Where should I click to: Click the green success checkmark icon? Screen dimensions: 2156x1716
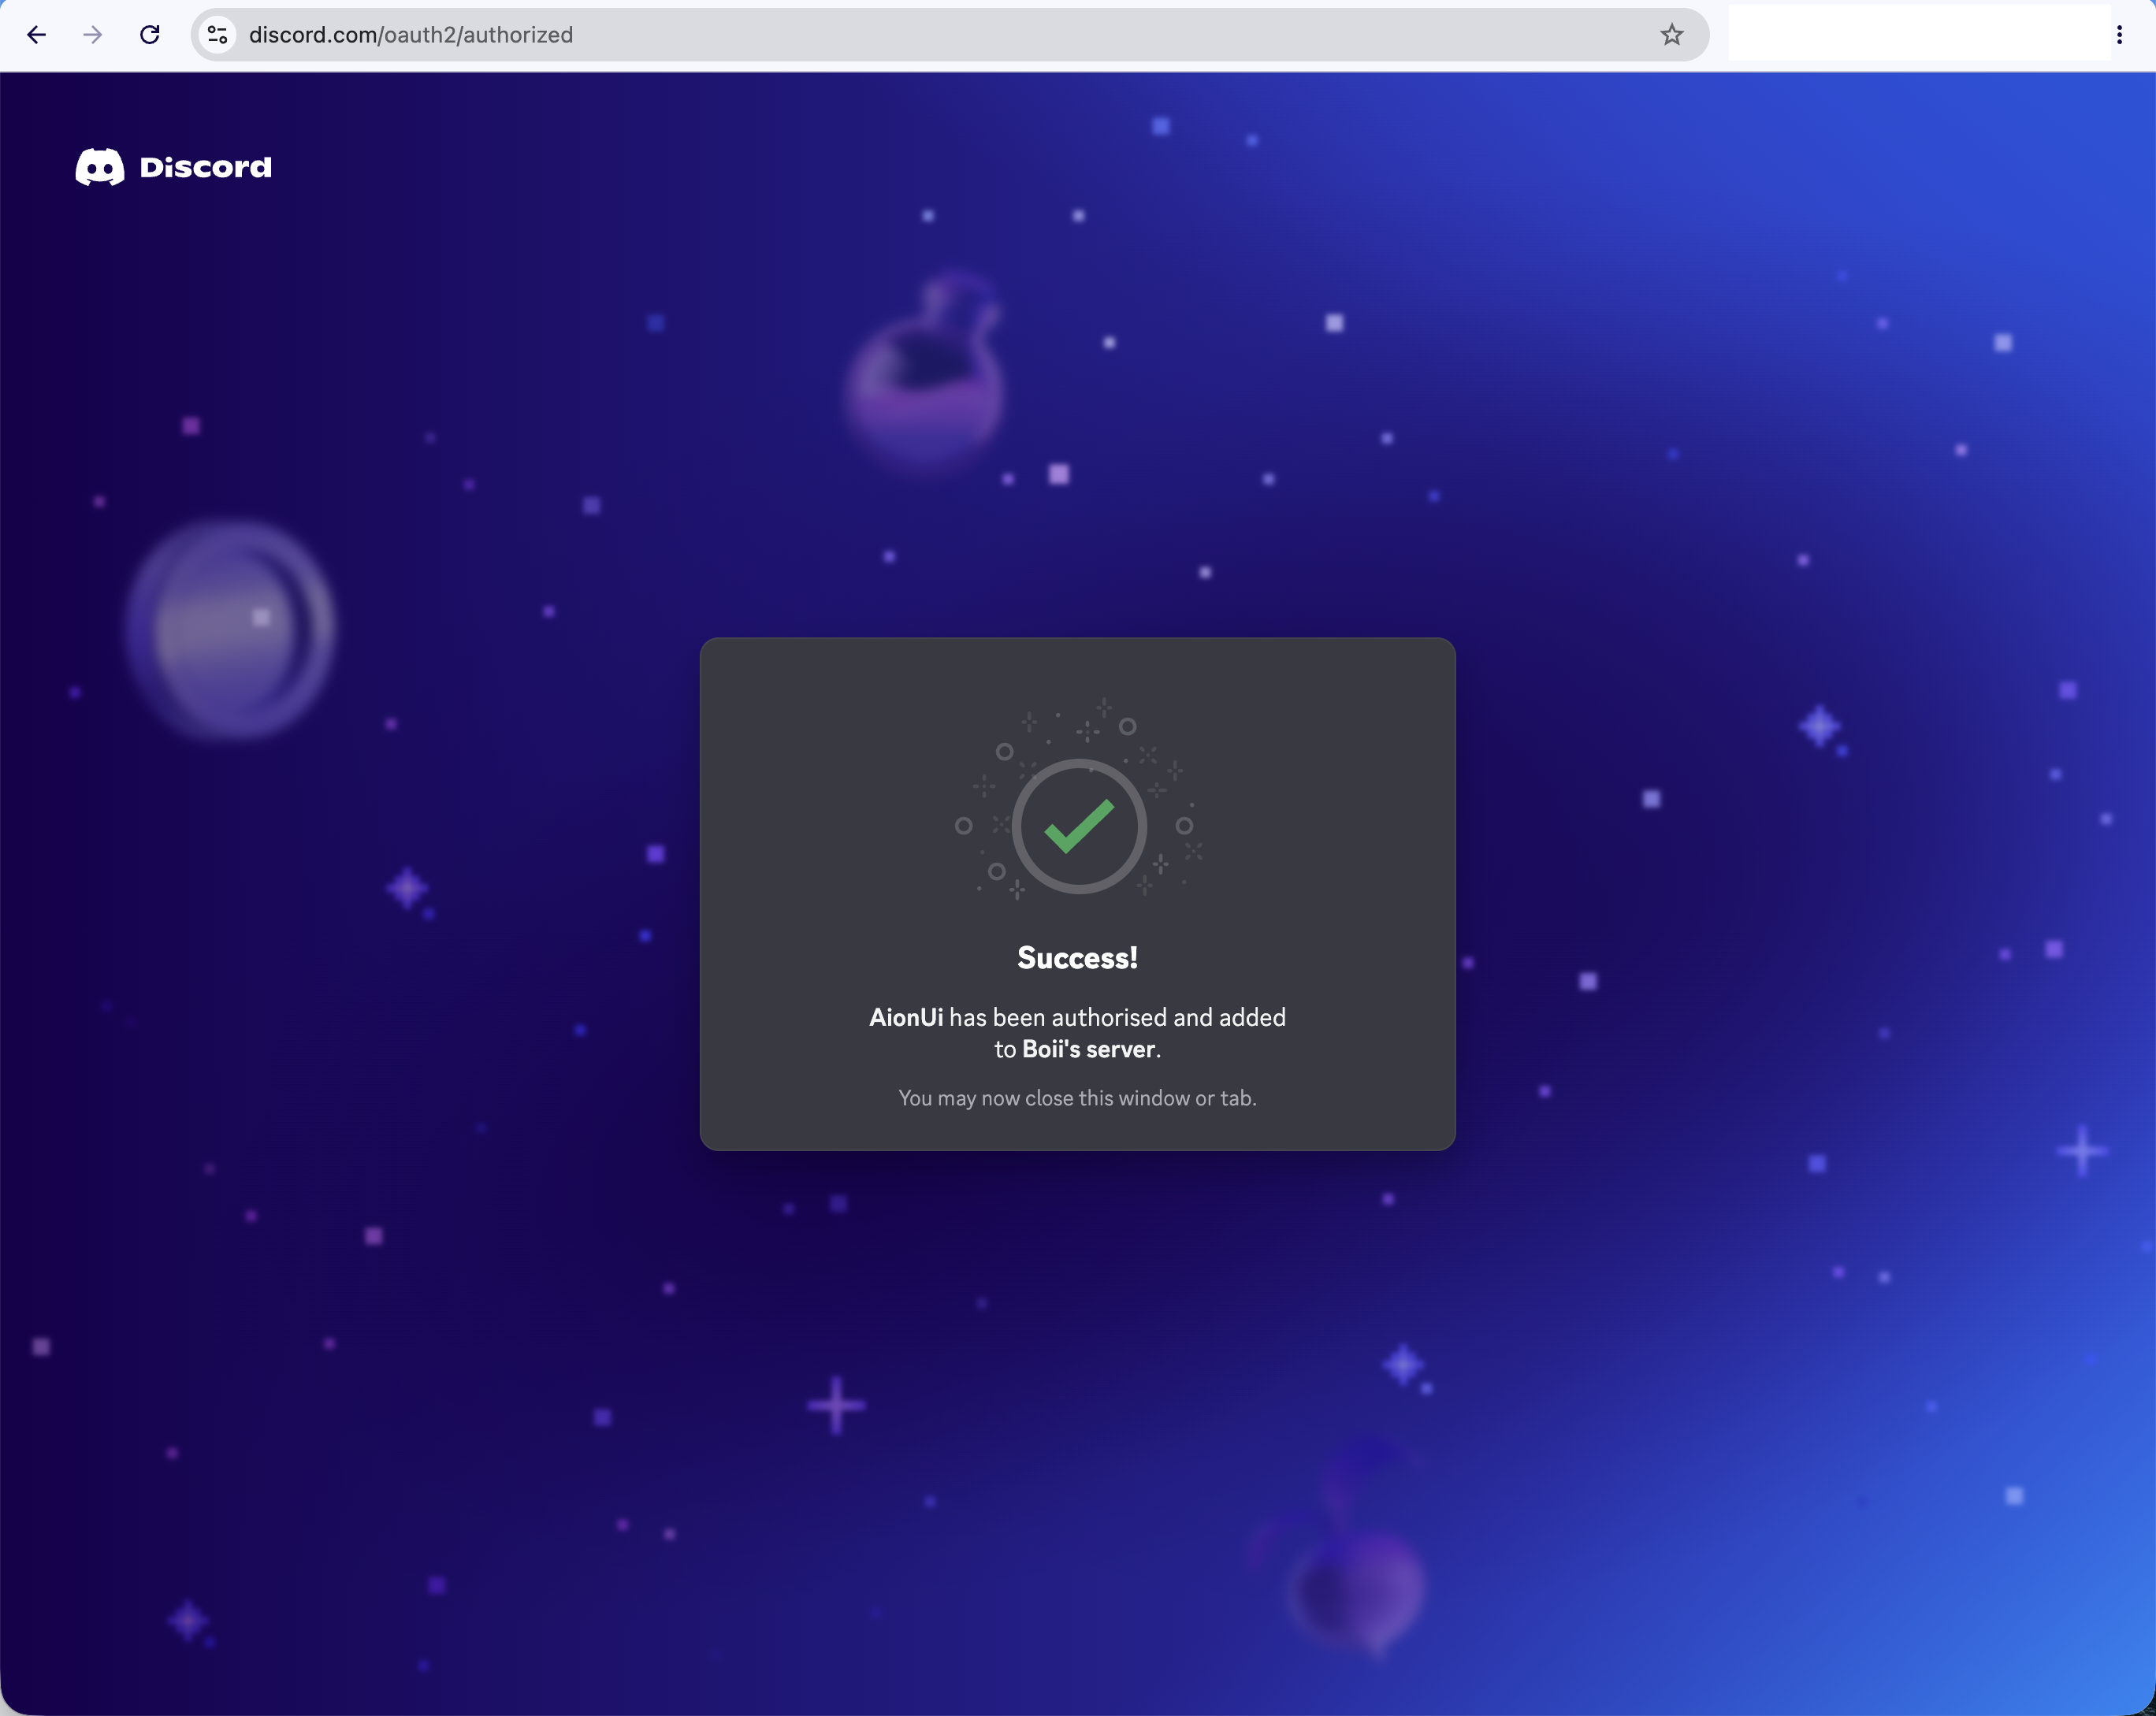(1079, 826)
